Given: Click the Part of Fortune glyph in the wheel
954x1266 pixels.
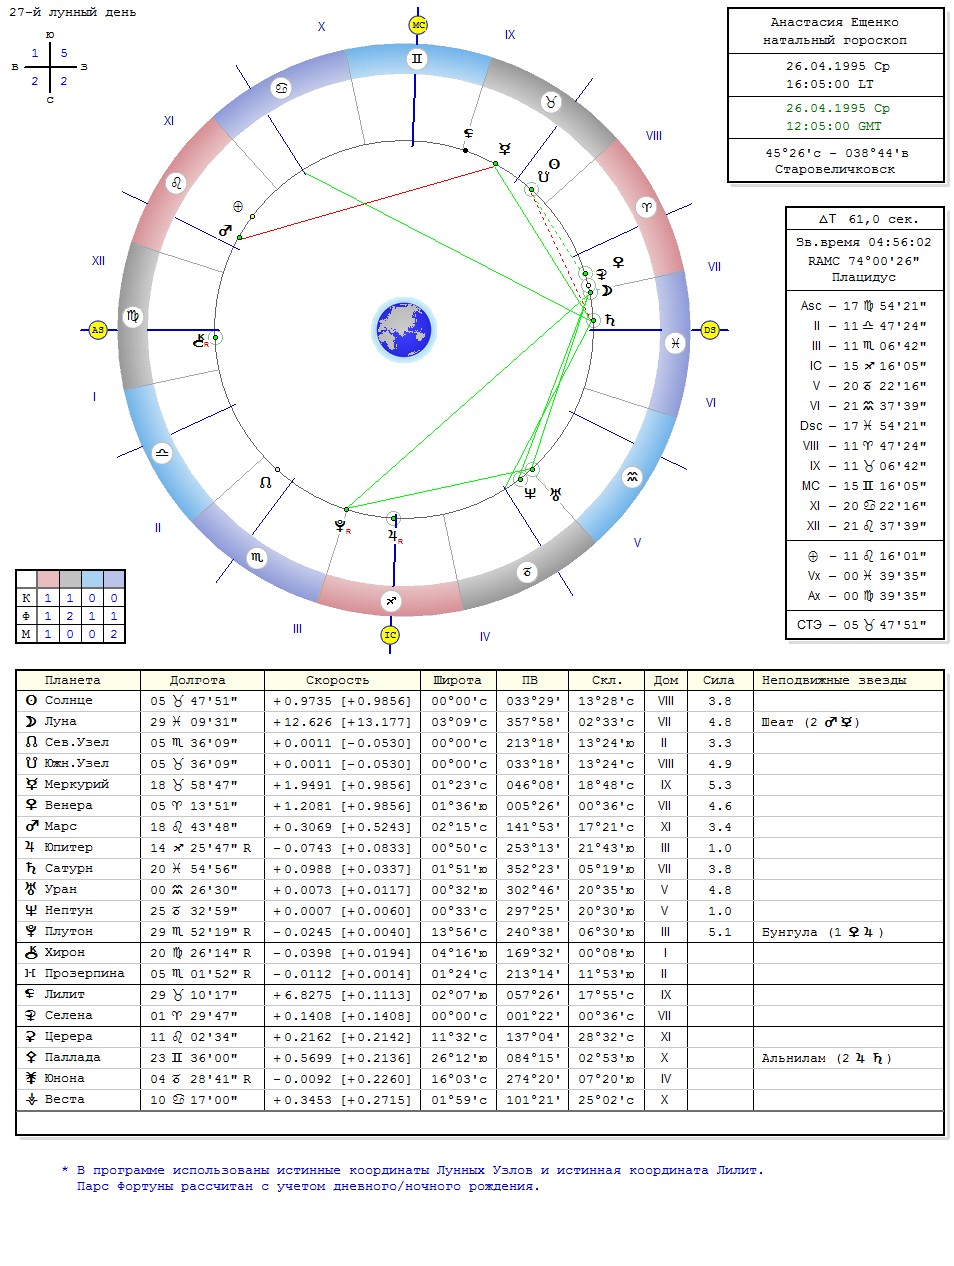Looking at the screenshot, I should coord(238,206).
